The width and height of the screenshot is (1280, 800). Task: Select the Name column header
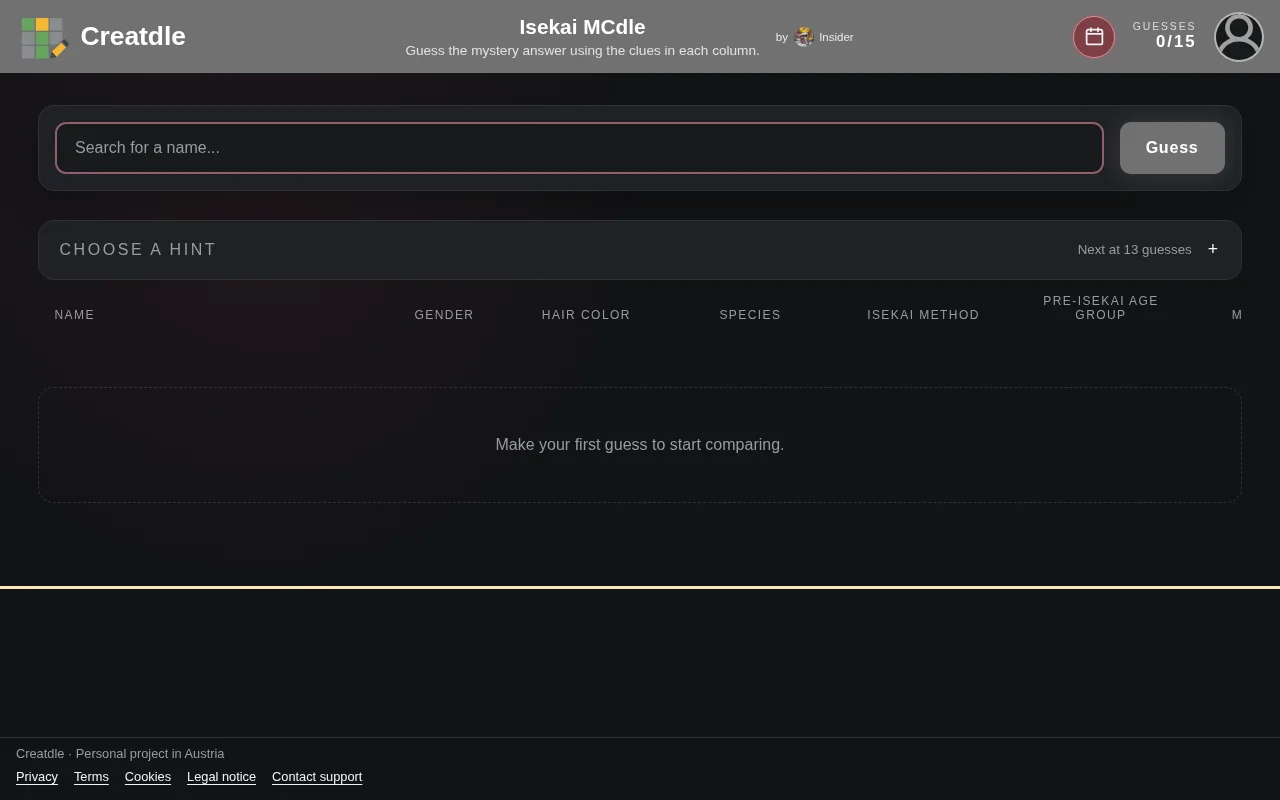75,315
